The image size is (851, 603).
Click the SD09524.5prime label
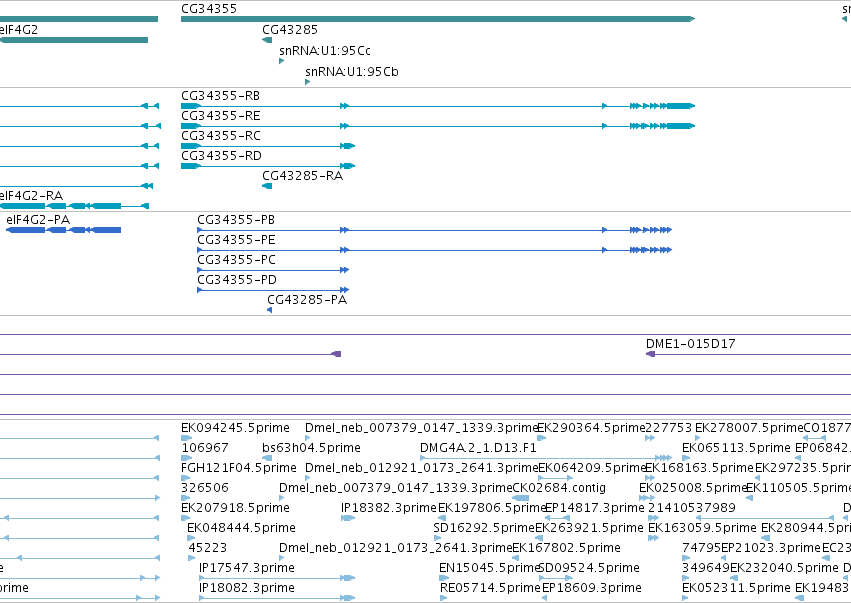[x=589, y=568]
